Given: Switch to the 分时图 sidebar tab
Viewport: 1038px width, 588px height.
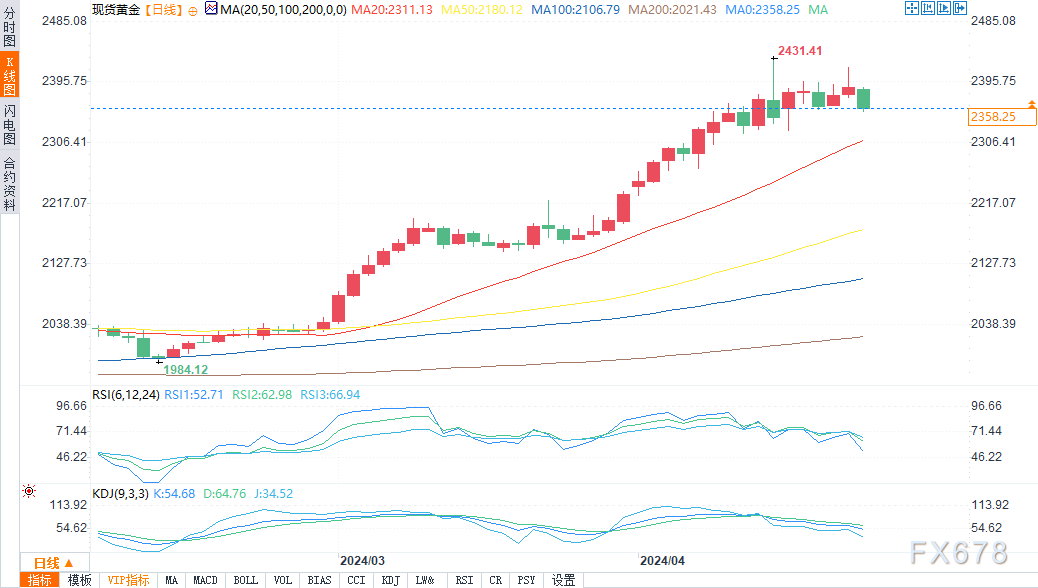Looking at the screenshot, I should 10,29.
